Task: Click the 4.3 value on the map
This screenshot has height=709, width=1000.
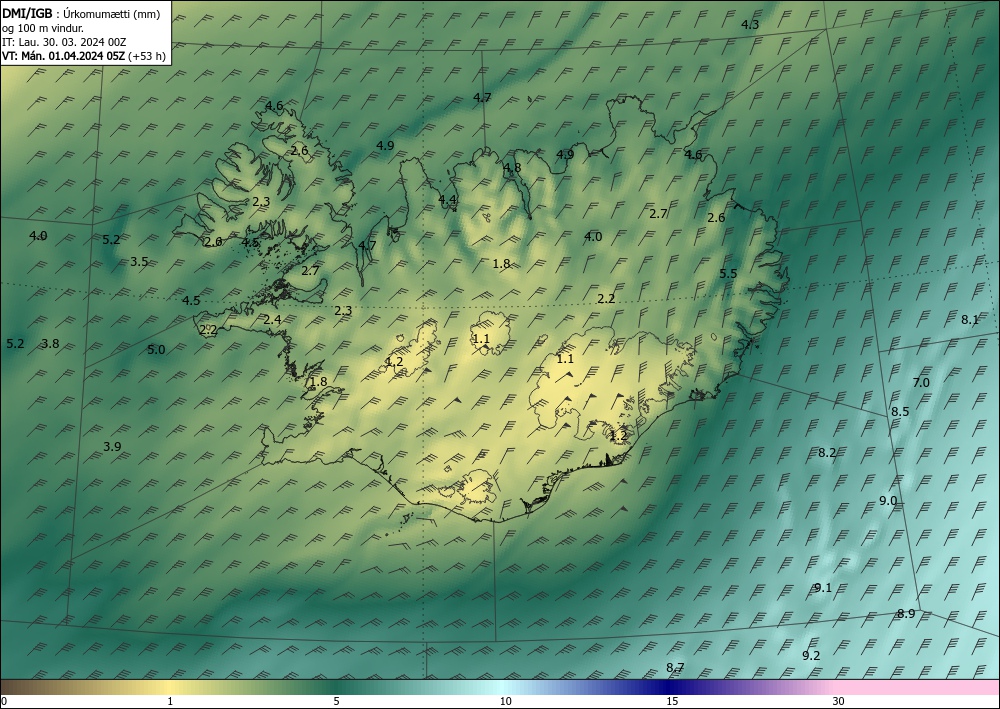Action: (750, 25)
